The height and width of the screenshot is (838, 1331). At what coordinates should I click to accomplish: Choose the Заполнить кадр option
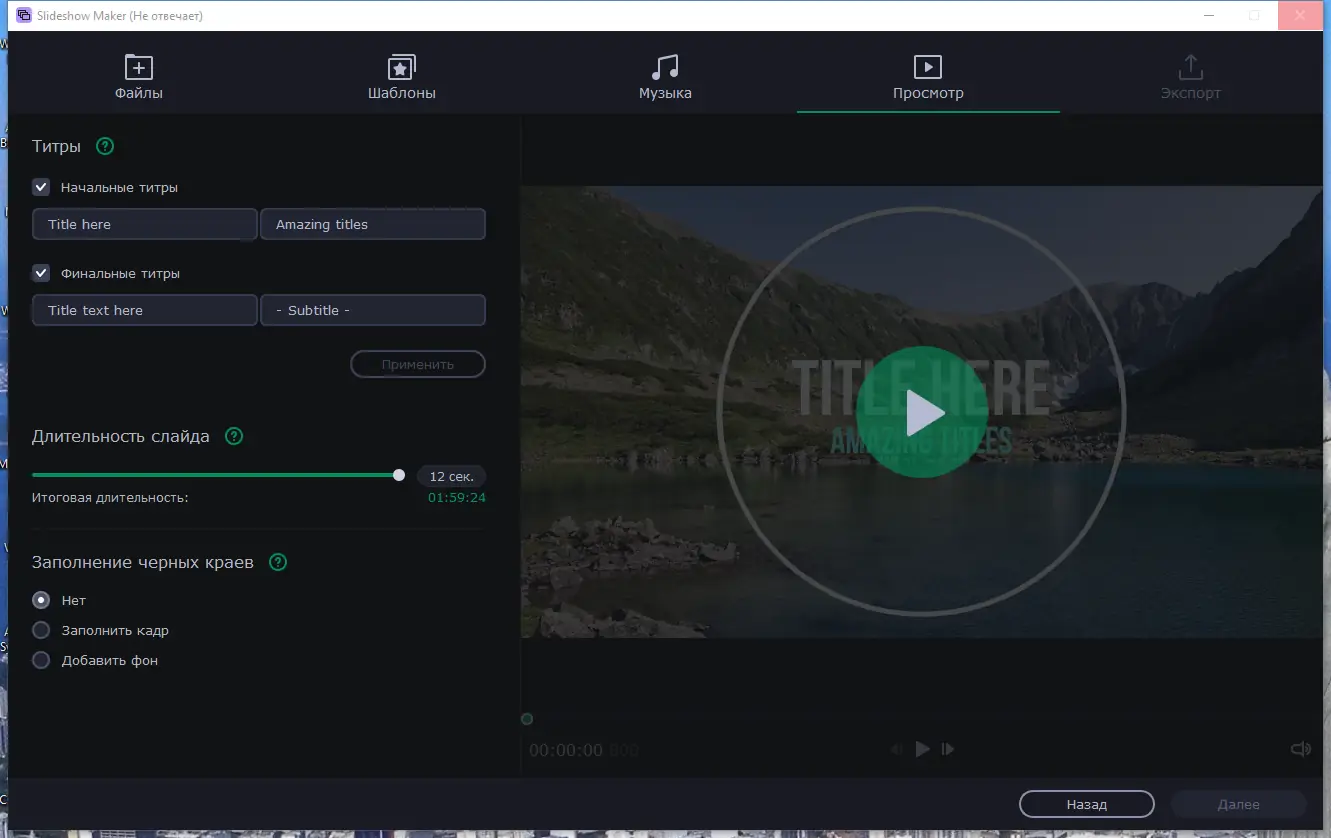41,630
